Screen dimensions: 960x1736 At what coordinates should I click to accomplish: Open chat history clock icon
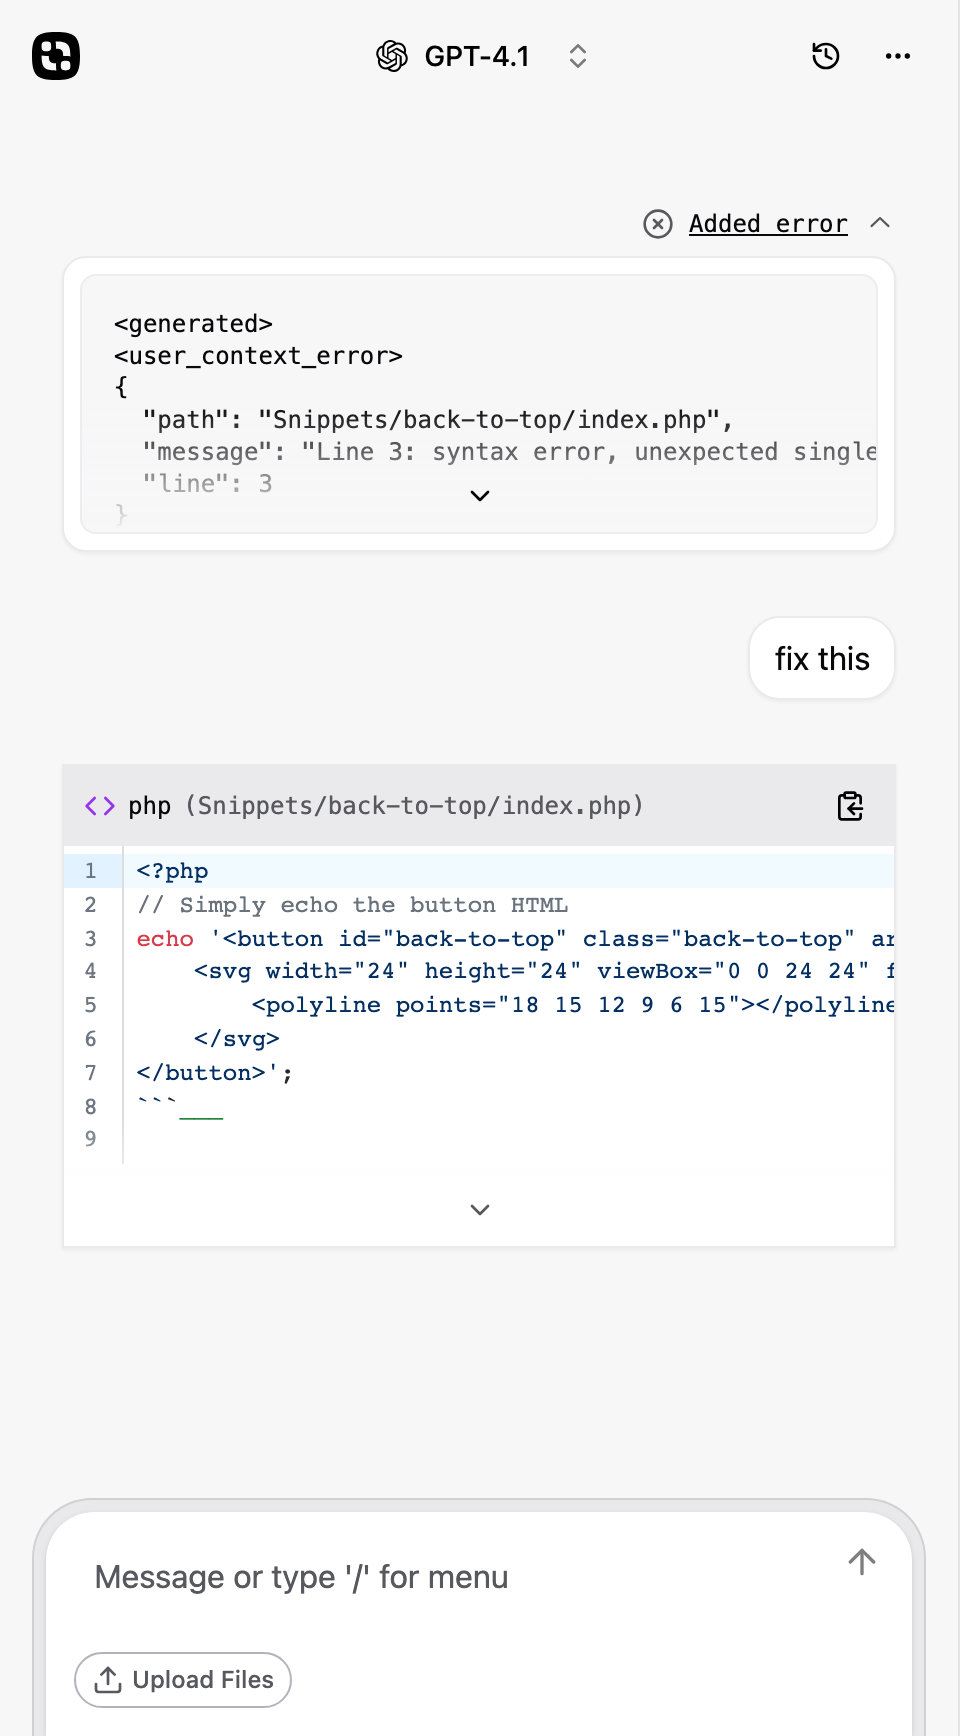click(826, 56)
